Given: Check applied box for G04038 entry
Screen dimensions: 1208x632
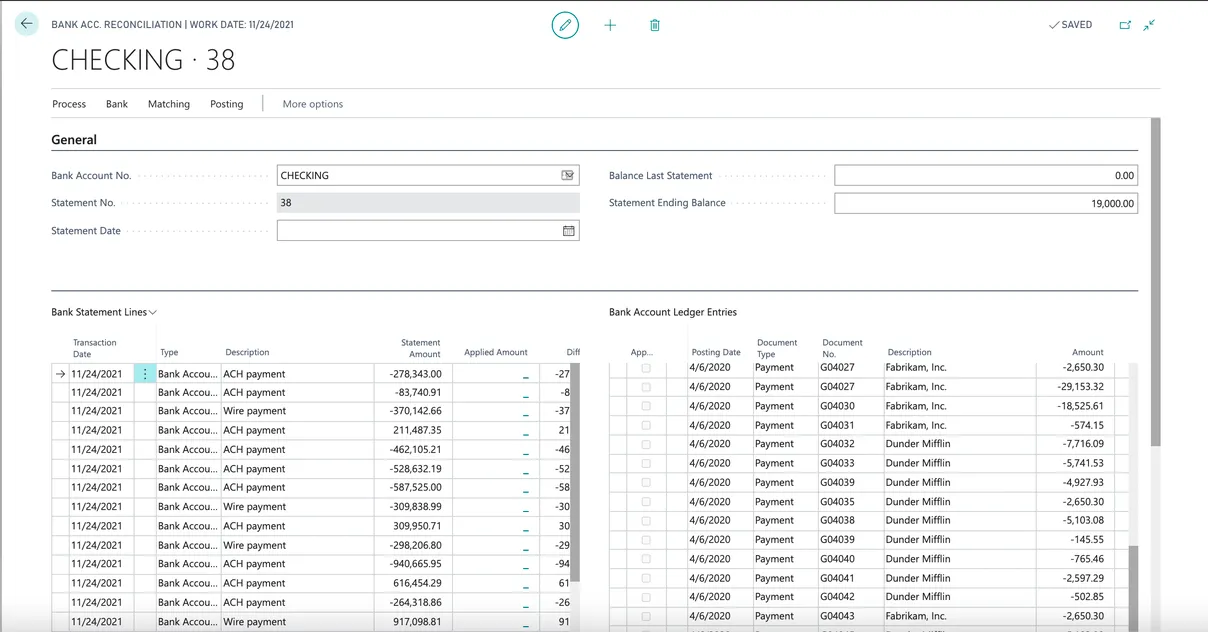Looking at the screenshot, I should 646,520.
